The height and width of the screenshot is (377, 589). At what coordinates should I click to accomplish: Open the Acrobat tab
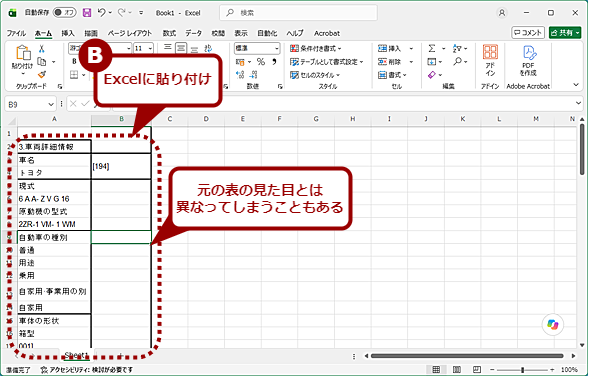tap(327, 33)
